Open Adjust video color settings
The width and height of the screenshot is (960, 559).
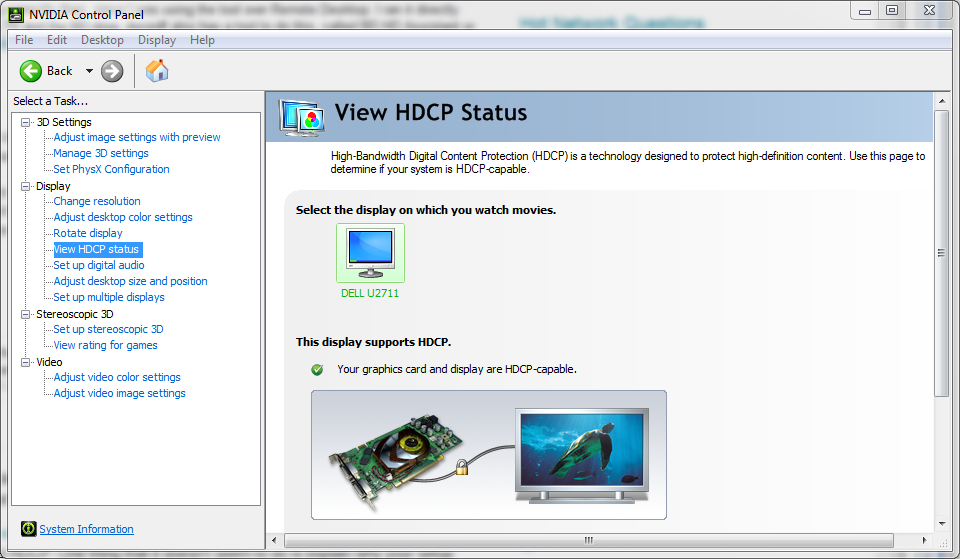point(117,377)
